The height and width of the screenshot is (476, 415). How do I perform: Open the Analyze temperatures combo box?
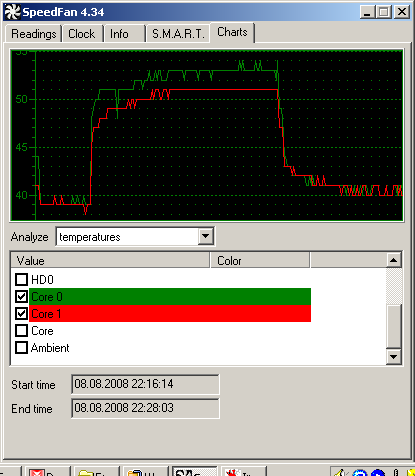point(135,237)
